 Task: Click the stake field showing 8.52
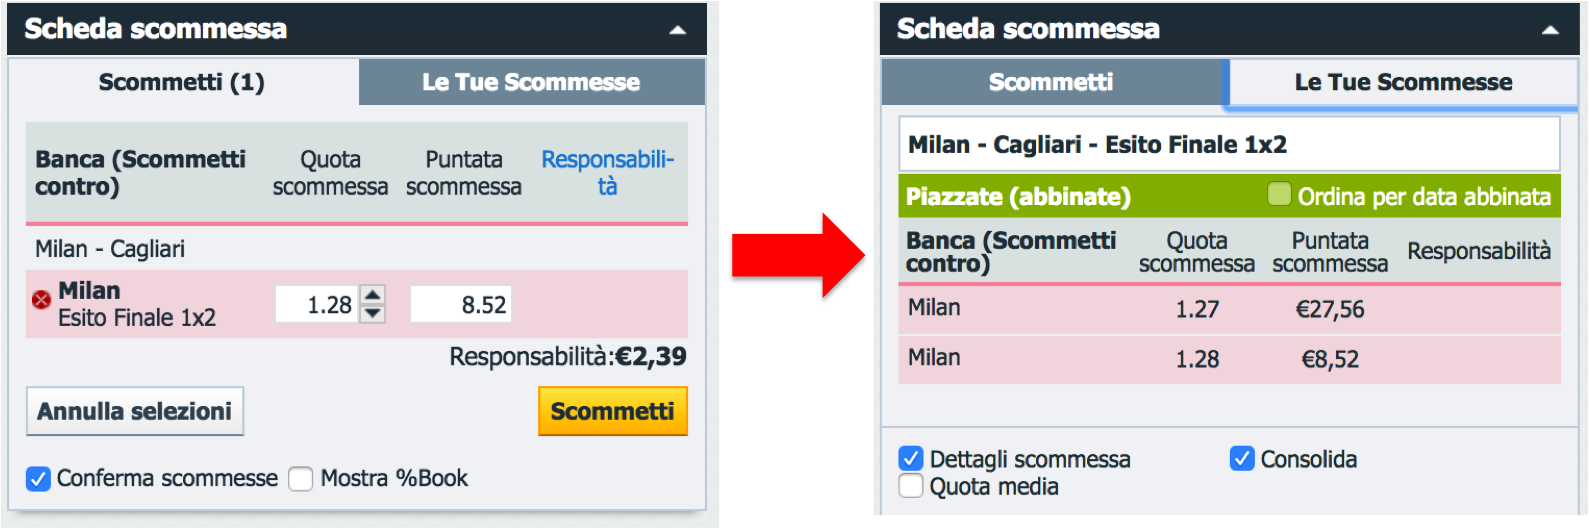point(461,304)
